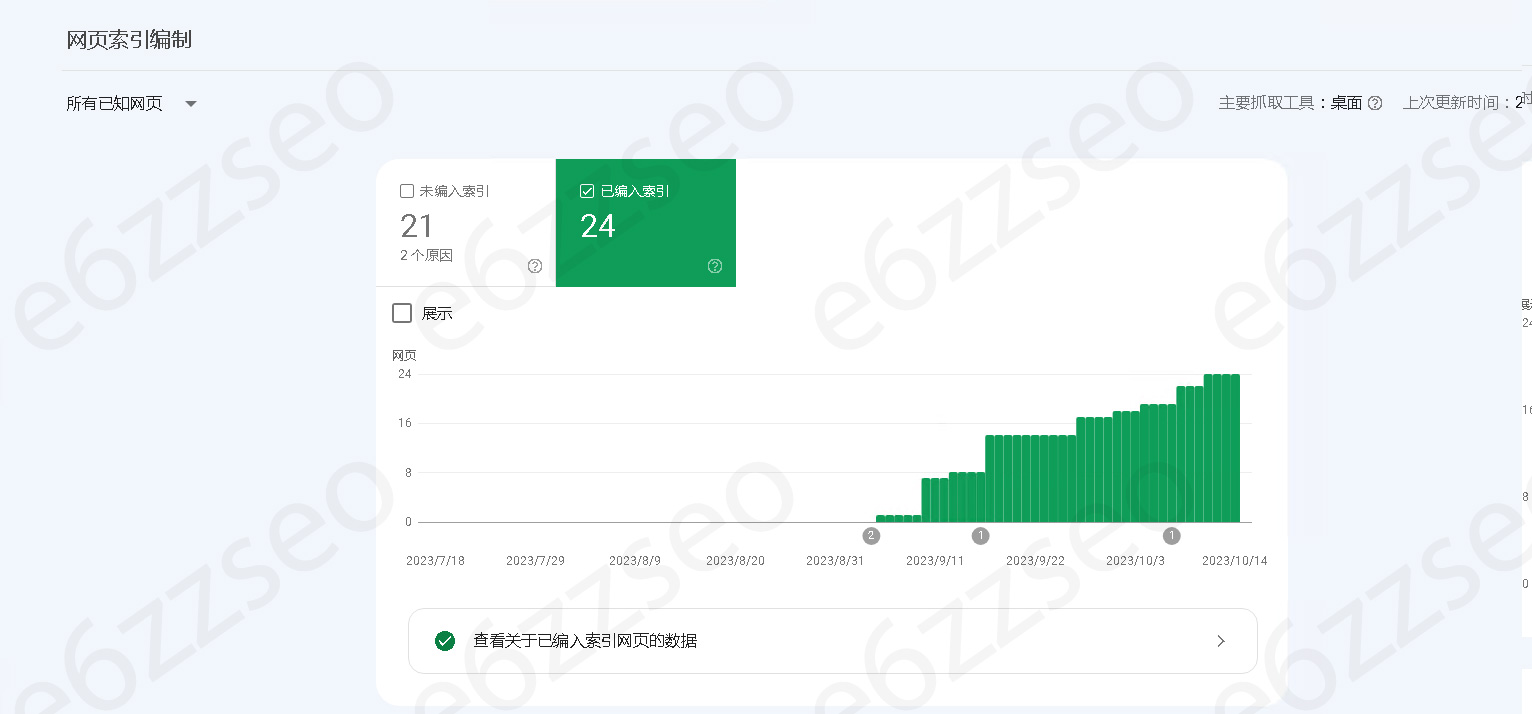This screenshot has width=1532, height=714.
Task: Click the 上次更新时间 label
Action: (1455, 103)
